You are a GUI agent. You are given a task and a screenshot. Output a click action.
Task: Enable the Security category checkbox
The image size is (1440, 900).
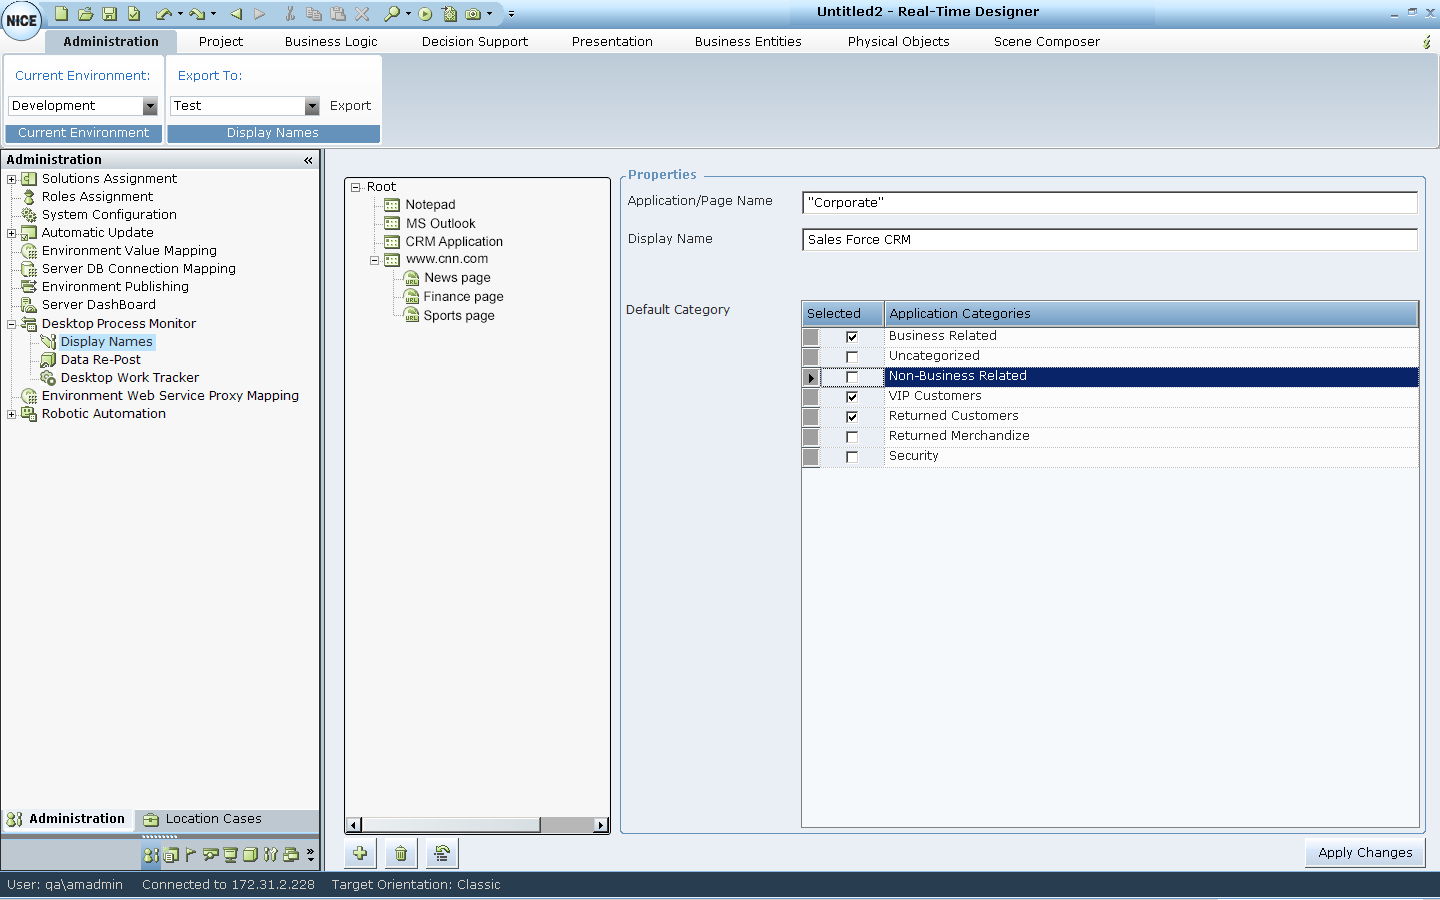click(x=852, y=457)
